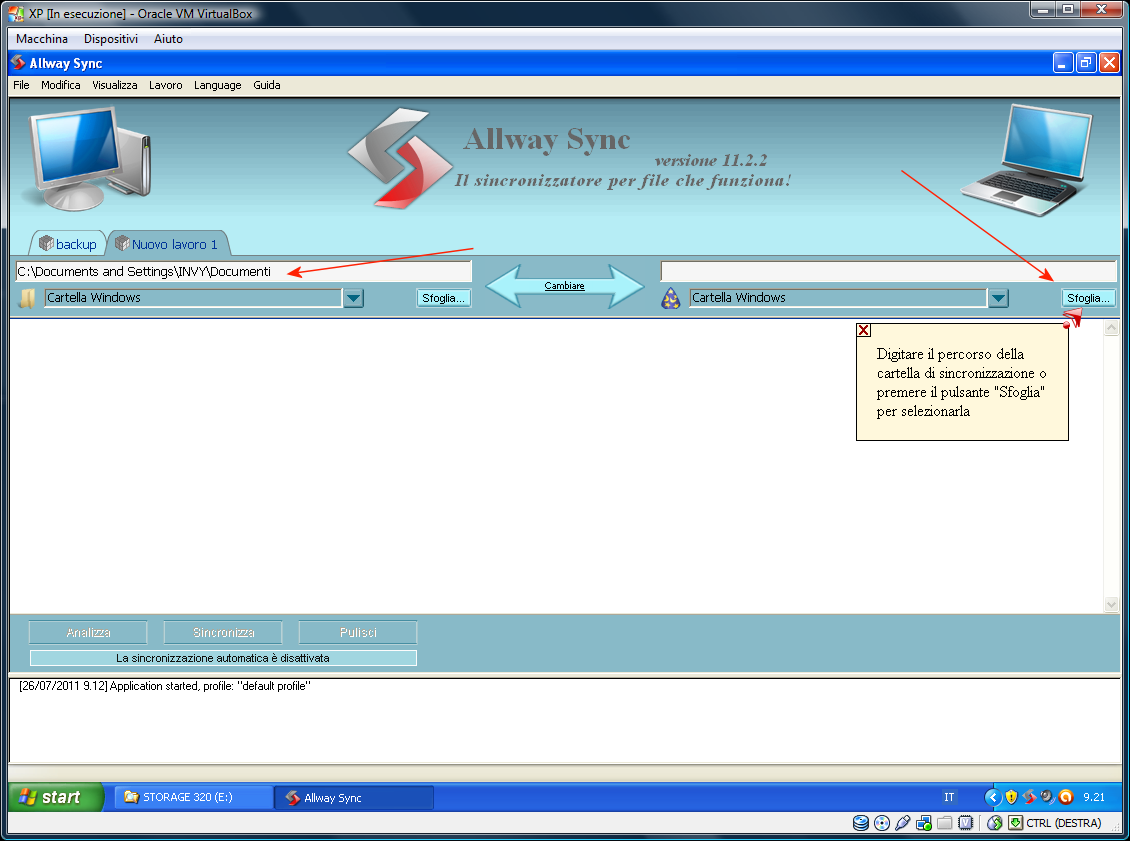Open the left folder type dropdown arrow
The height and width of the screenshot is (841, 1130).
click(x=354, y=298)
